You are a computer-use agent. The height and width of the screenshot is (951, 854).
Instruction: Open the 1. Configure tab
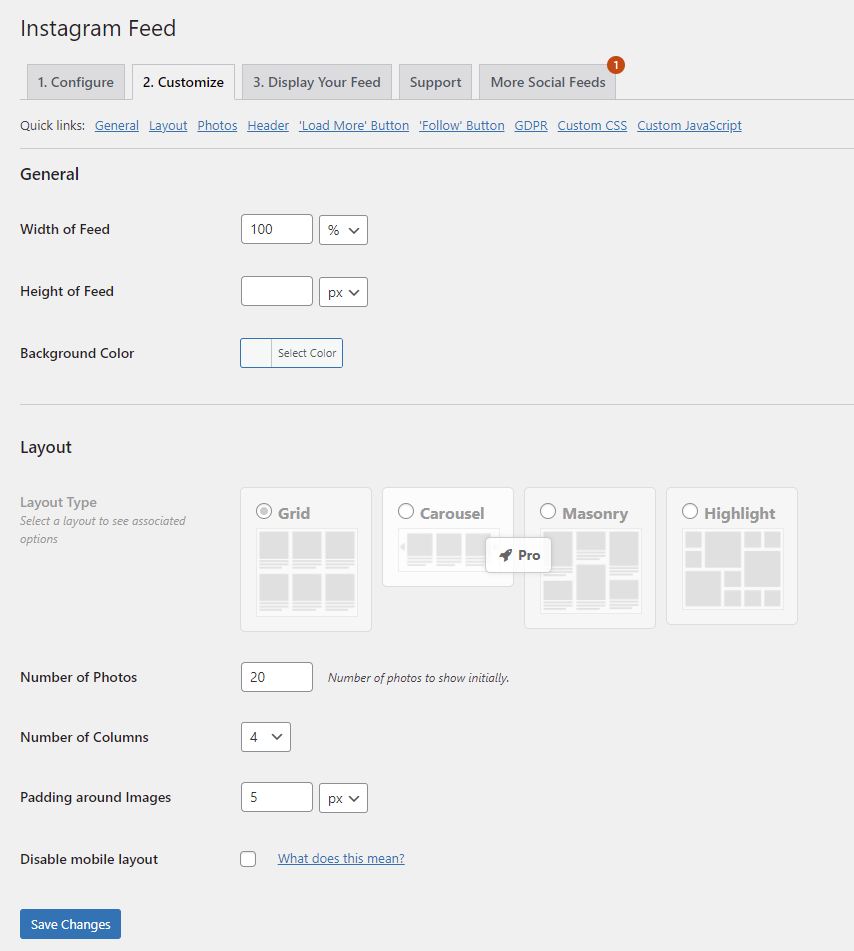pyautogui.click(x=76, y=82)
